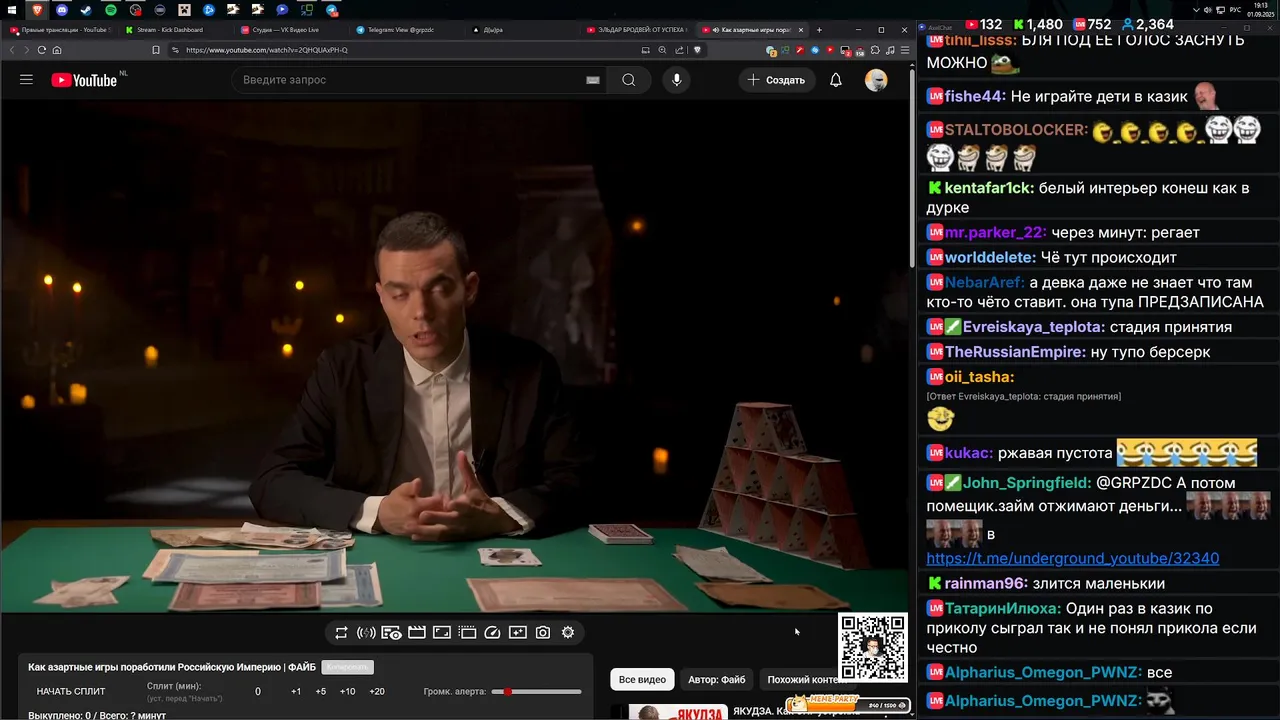
Task: Go to YouTube home via logo
Action: coord(85,80)
